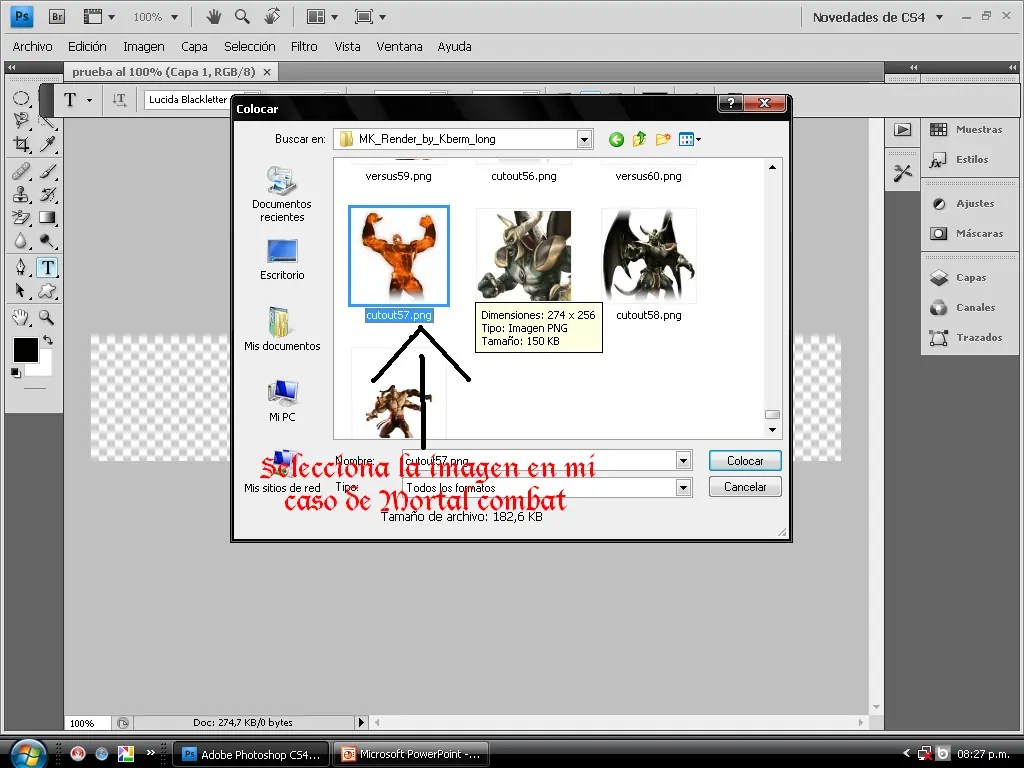Screen dimensions: 1024x768
Task: Select the Healing Brush tool
Action: click(21, 171)
